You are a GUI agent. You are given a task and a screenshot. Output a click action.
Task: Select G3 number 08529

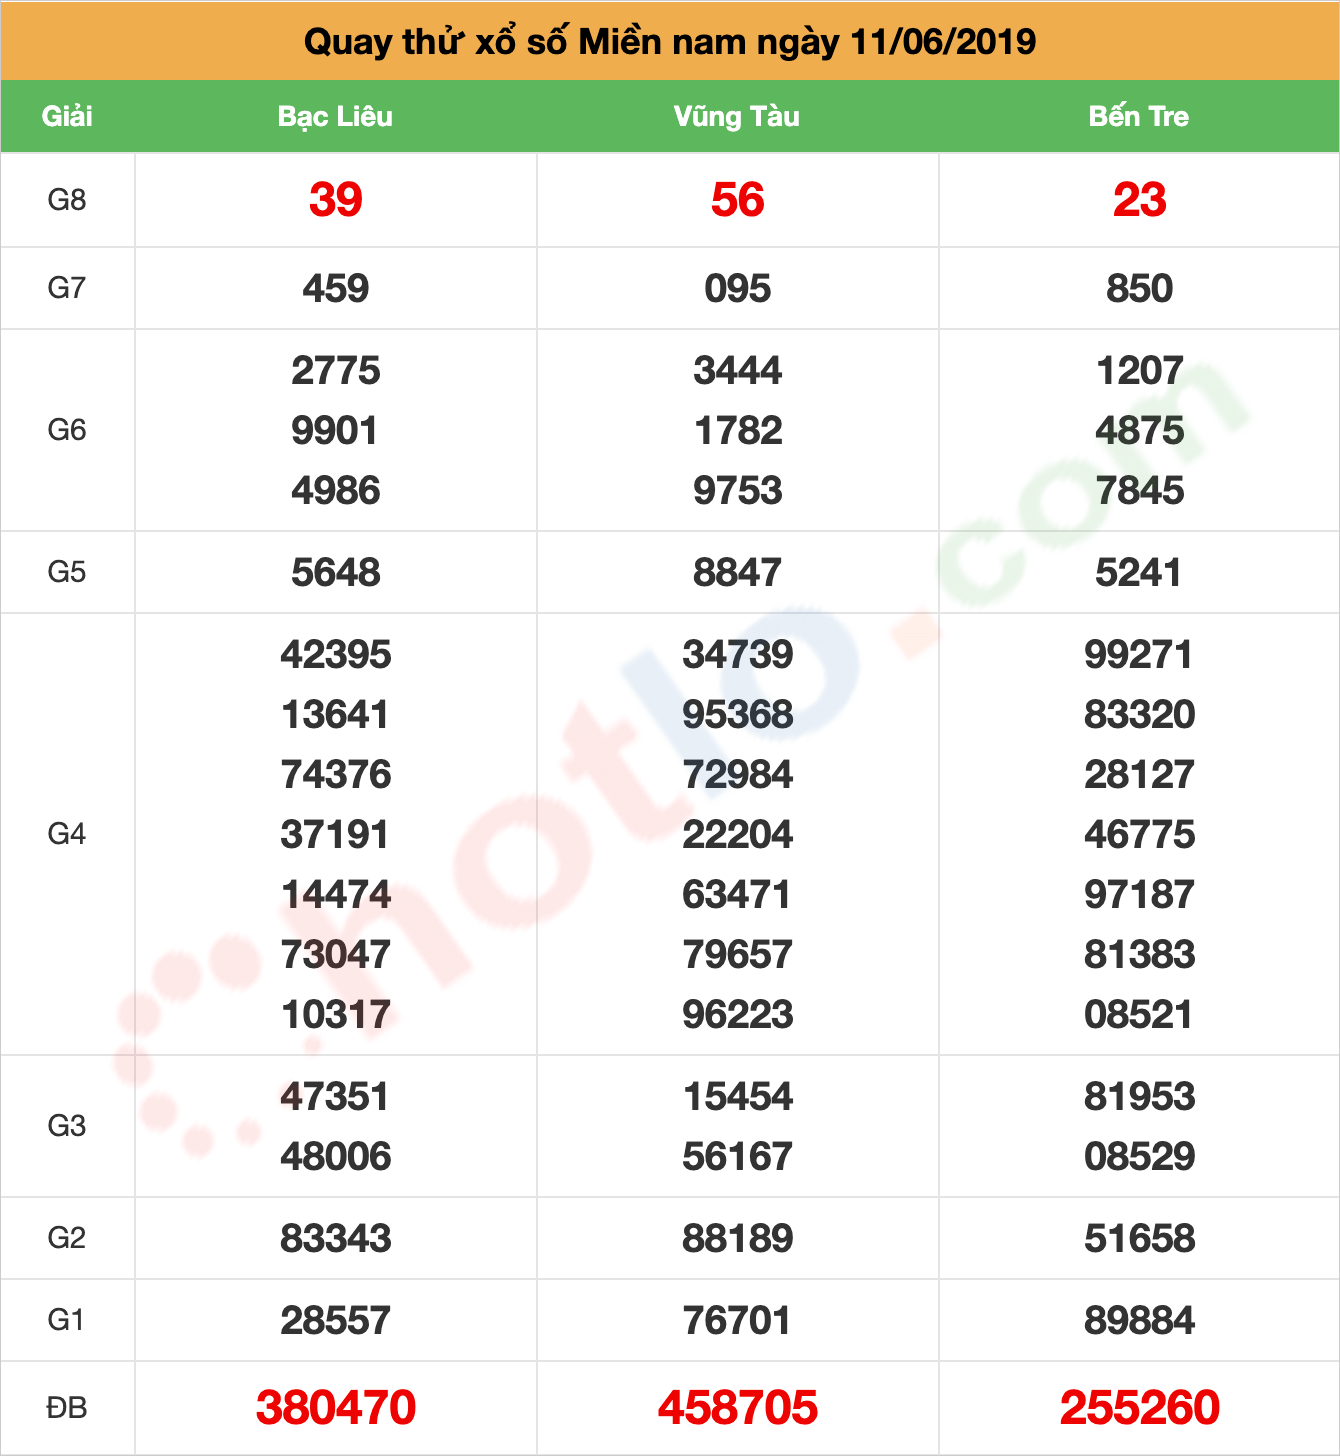coord(1140,1157)
